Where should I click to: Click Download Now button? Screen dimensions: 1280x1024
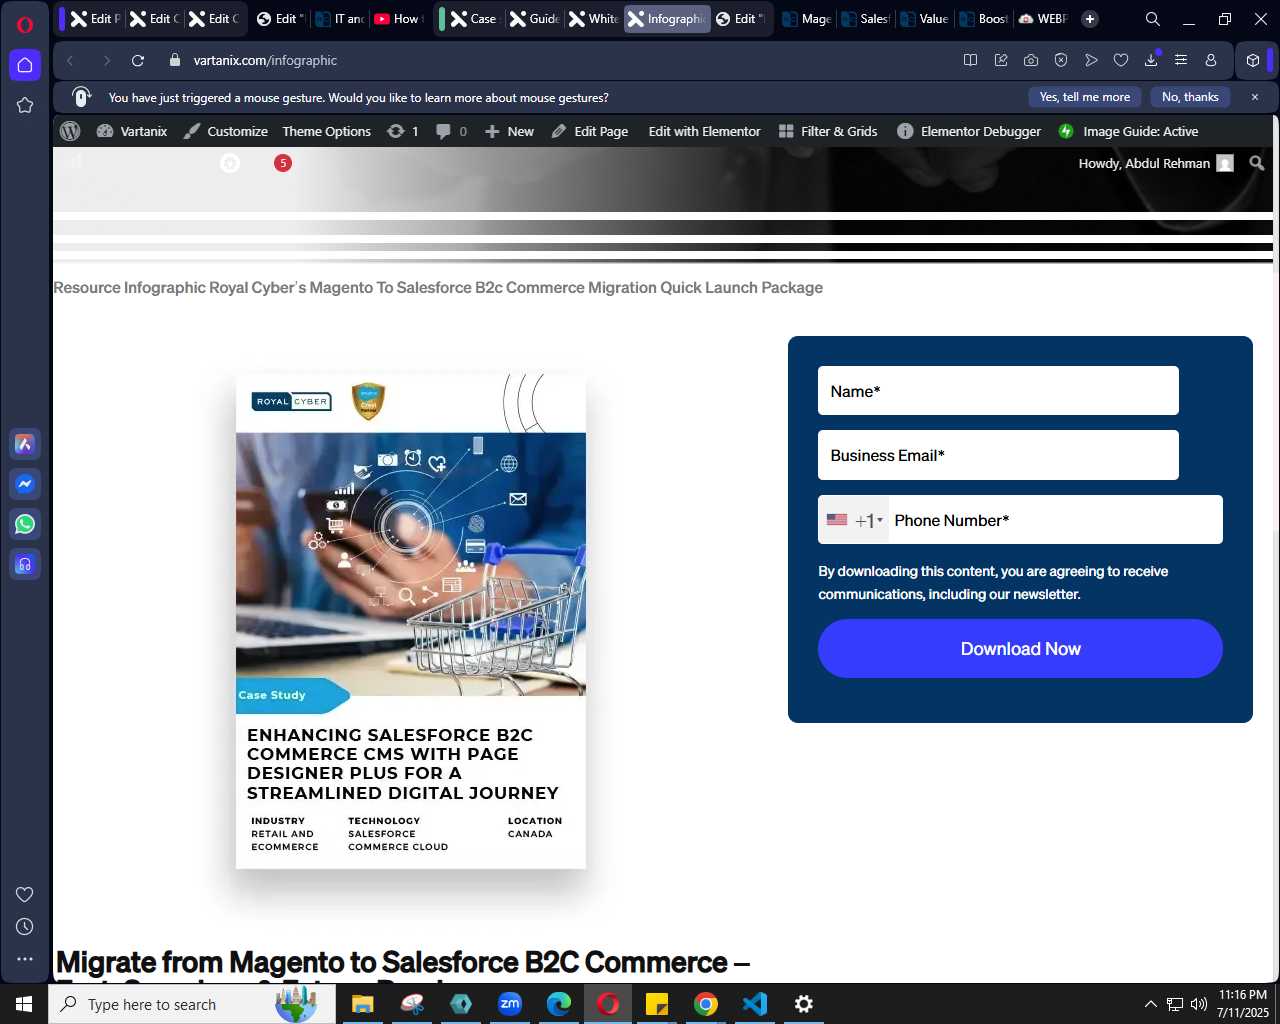pyautogui.click(x=1020, y=649)
